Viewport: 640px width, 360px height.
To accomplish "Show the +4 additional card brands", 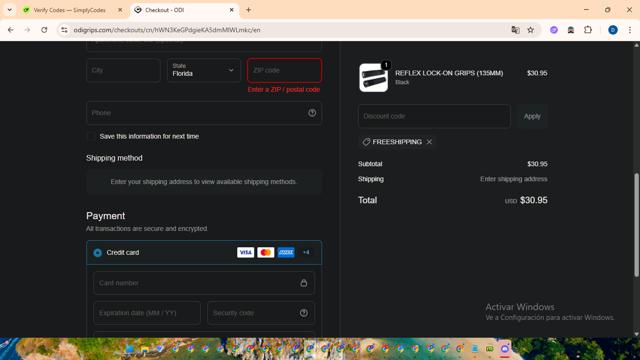I will (306, 252).
